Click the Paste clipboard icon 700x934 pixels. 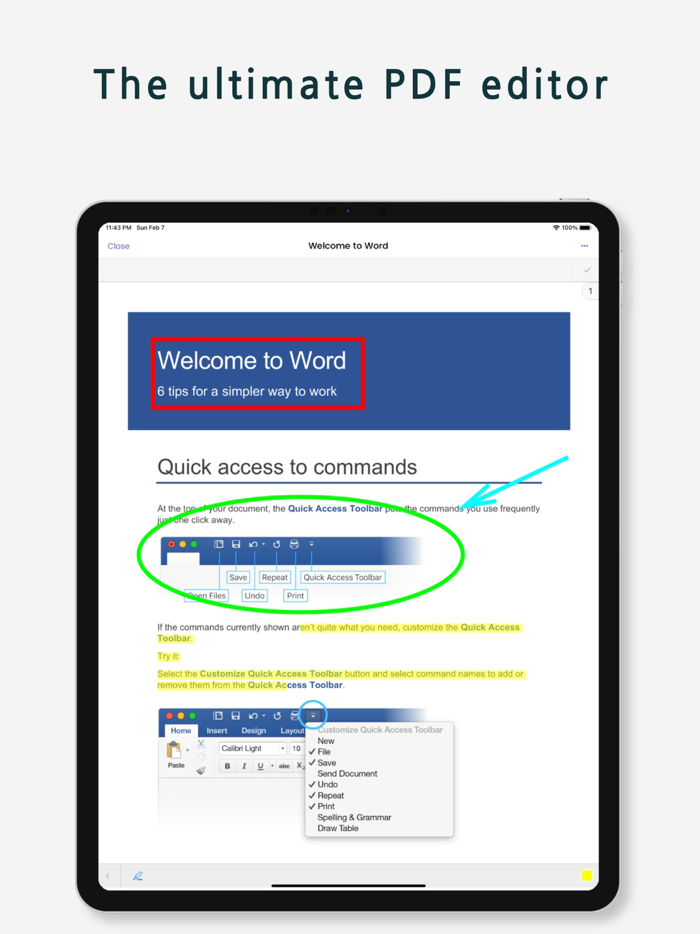(x=174, y=749)
